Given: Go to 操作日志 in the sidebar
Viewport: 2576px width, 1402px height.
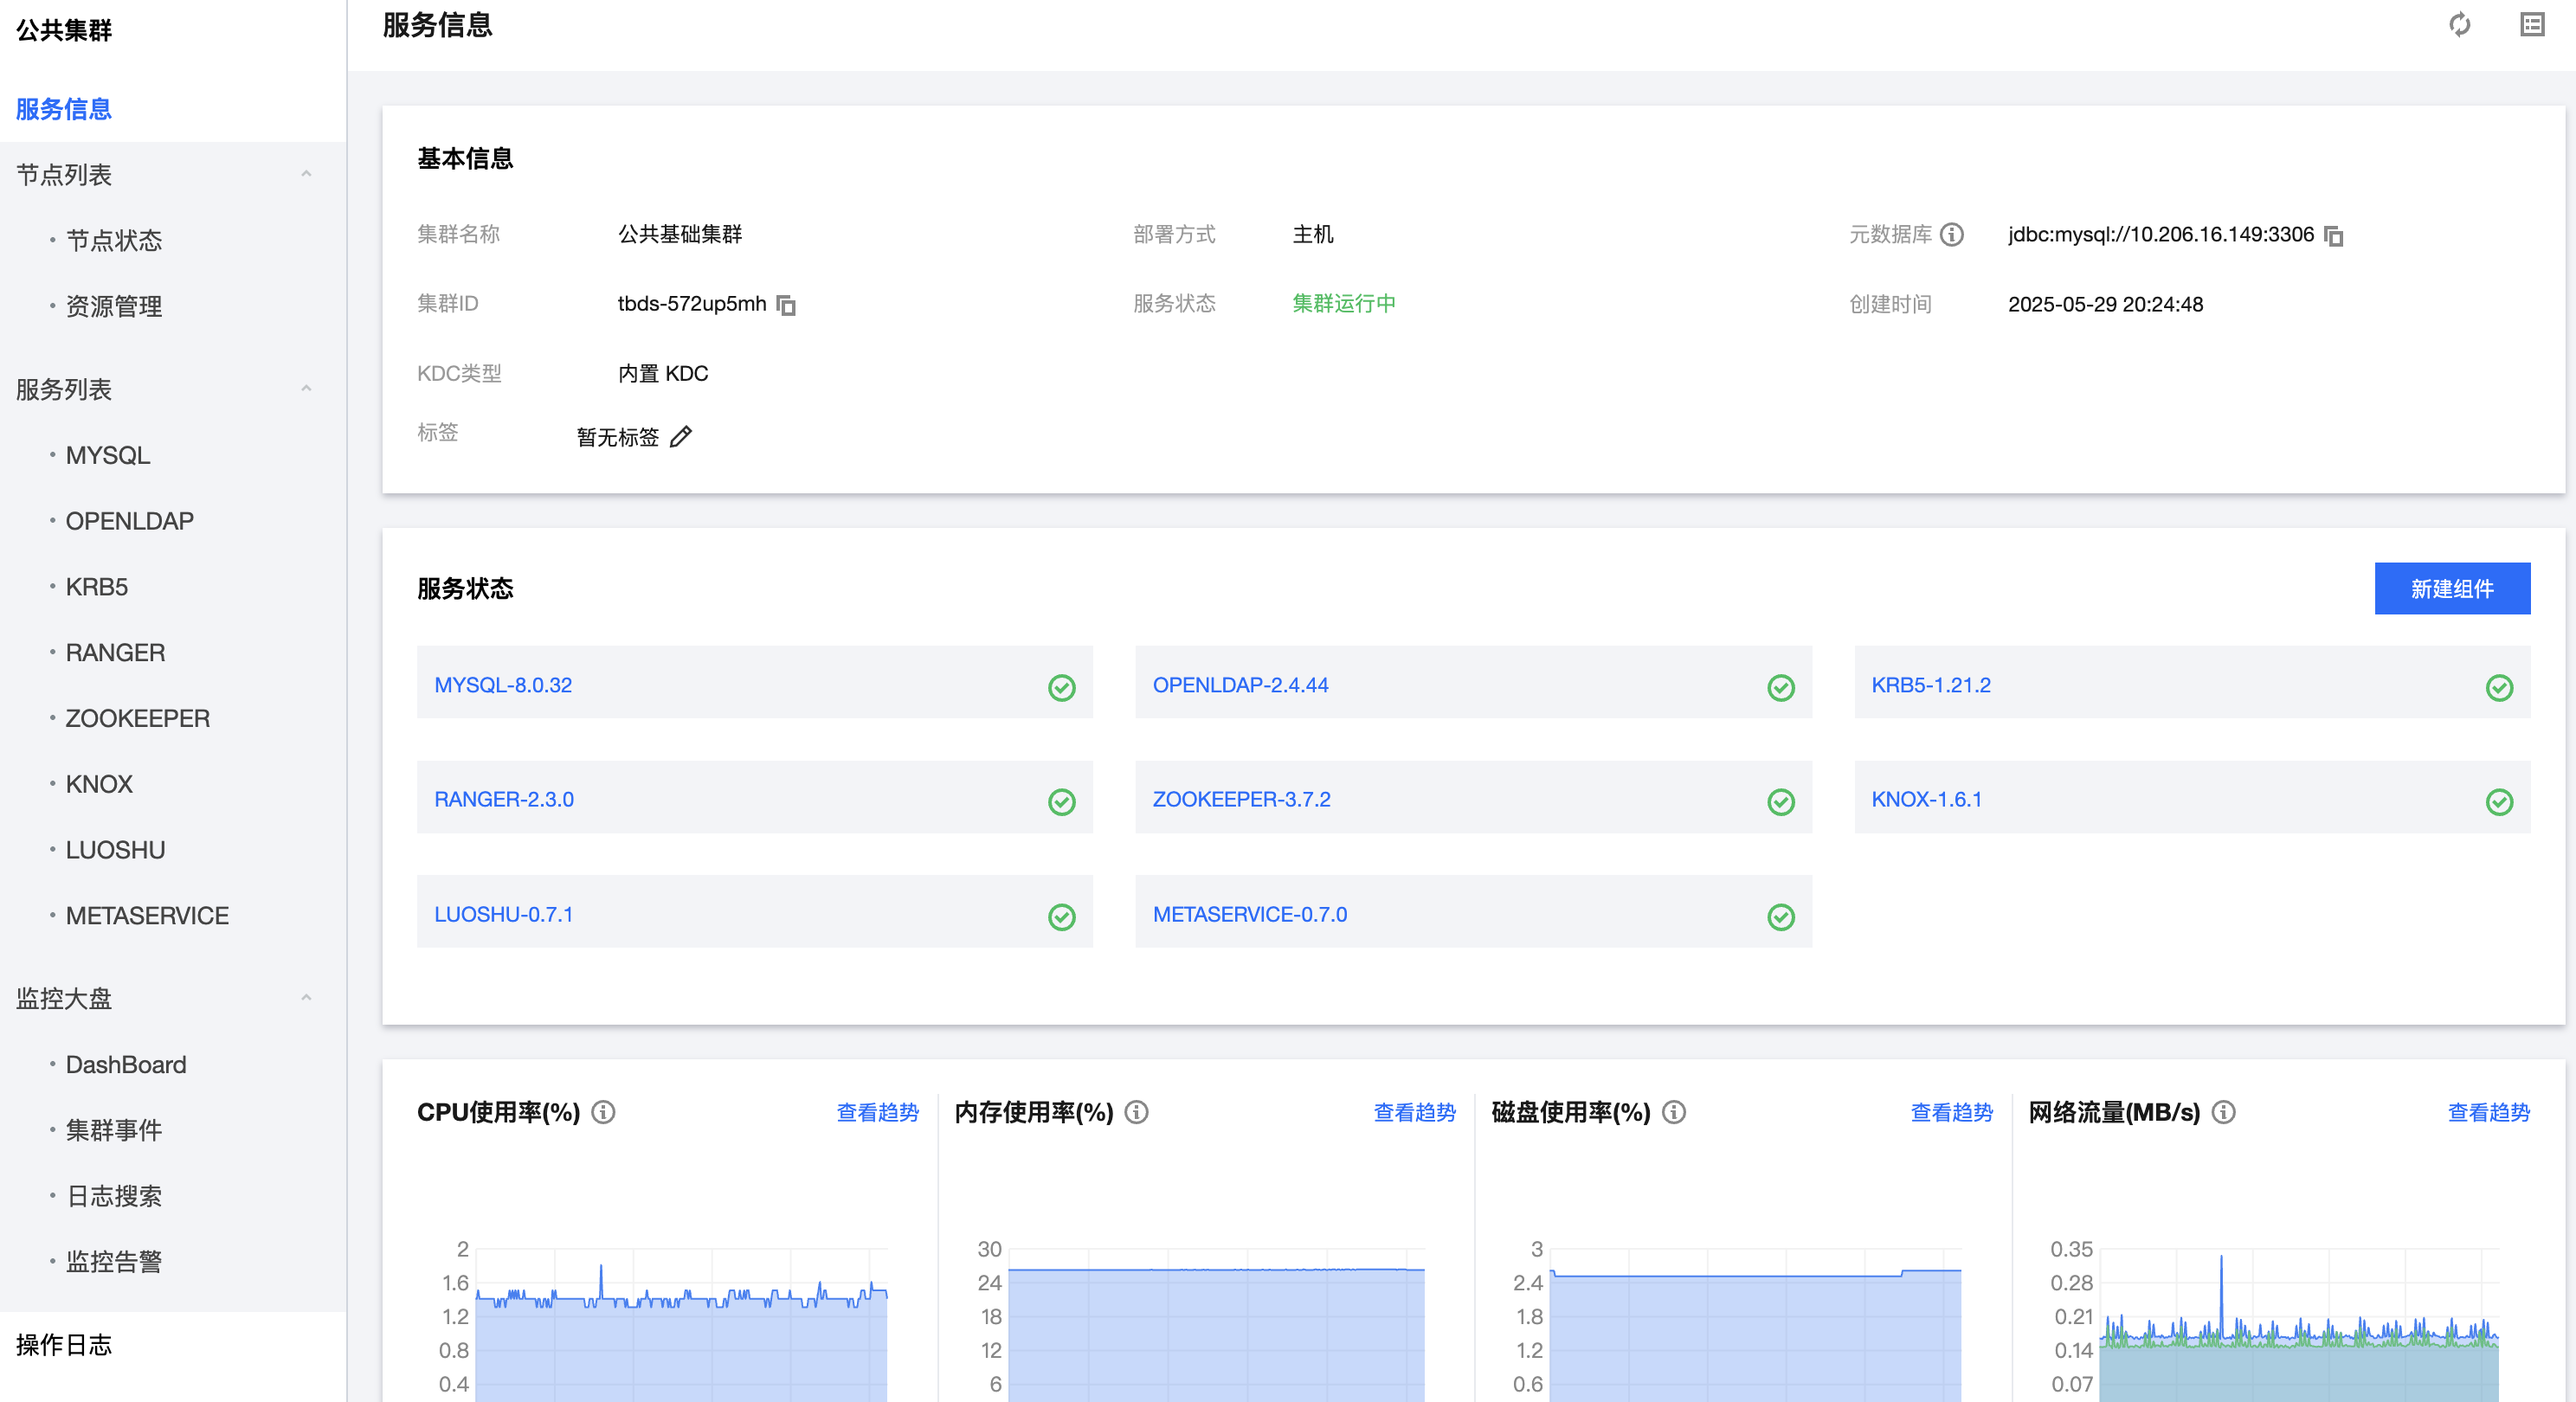Looking at the screenshot, I should 64,1345.
